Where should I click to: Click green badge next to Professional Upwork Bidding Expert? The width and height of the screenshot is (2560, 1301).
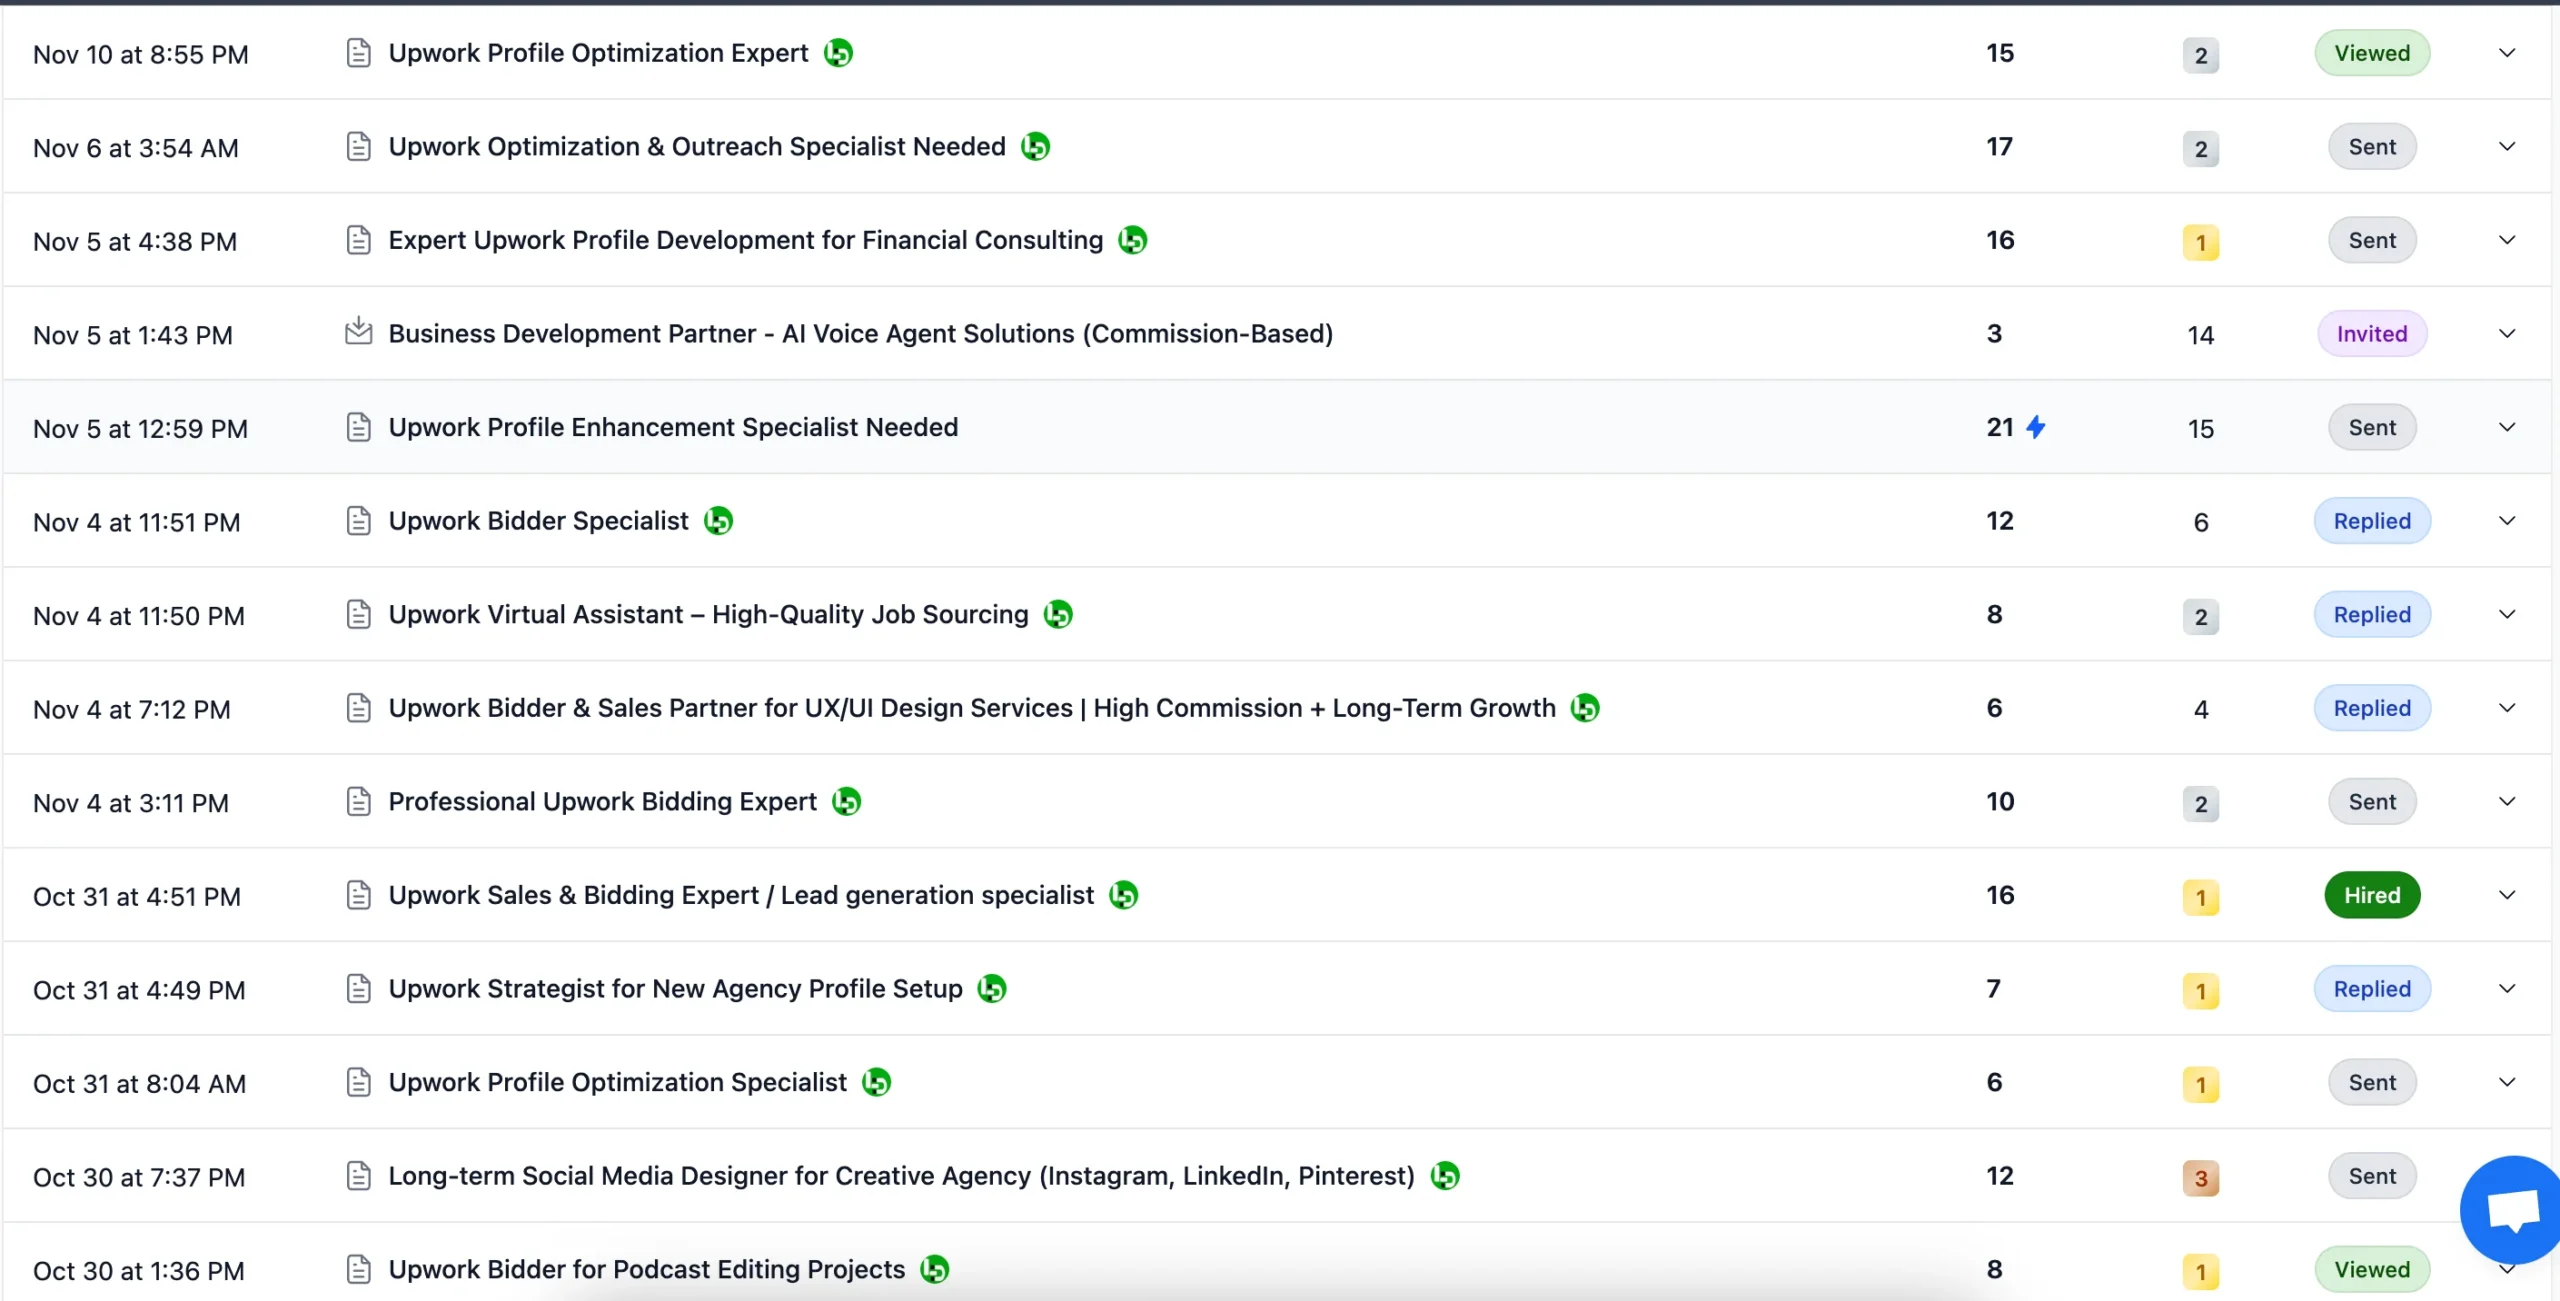pyautogui.click(x=846, y=802)
